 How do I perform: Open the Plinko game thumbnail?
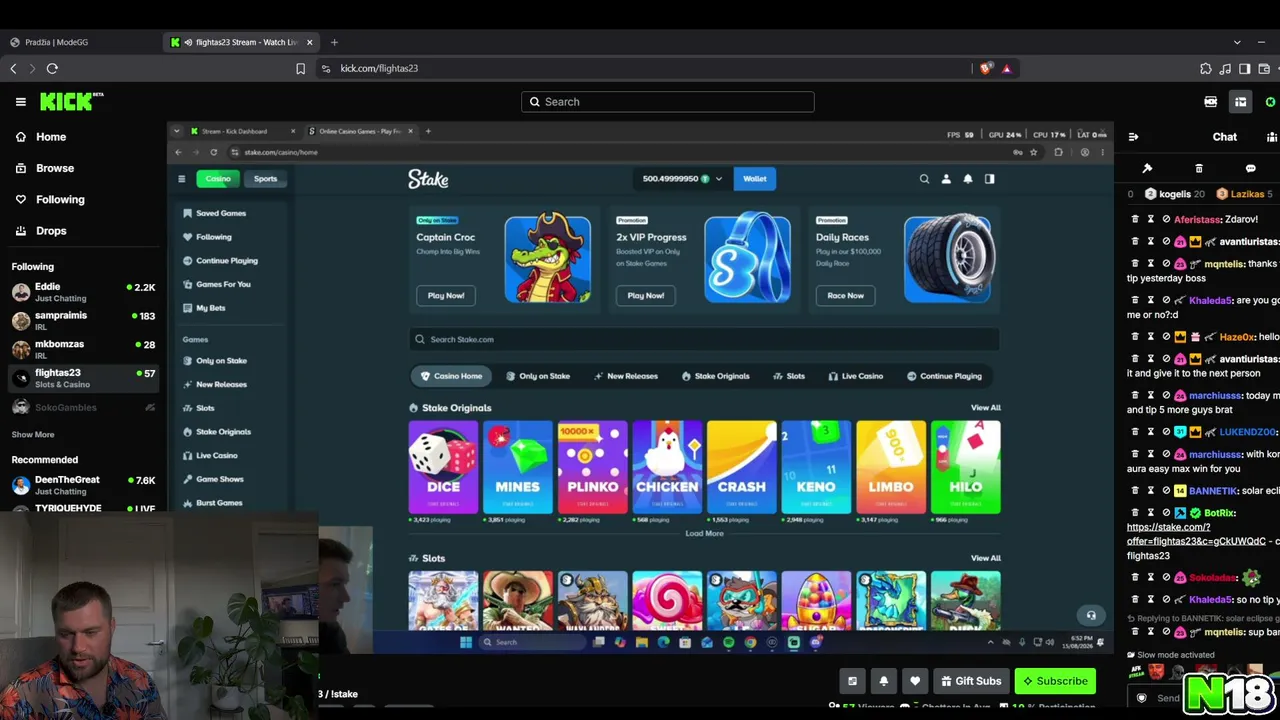click(x=593, y=467)
